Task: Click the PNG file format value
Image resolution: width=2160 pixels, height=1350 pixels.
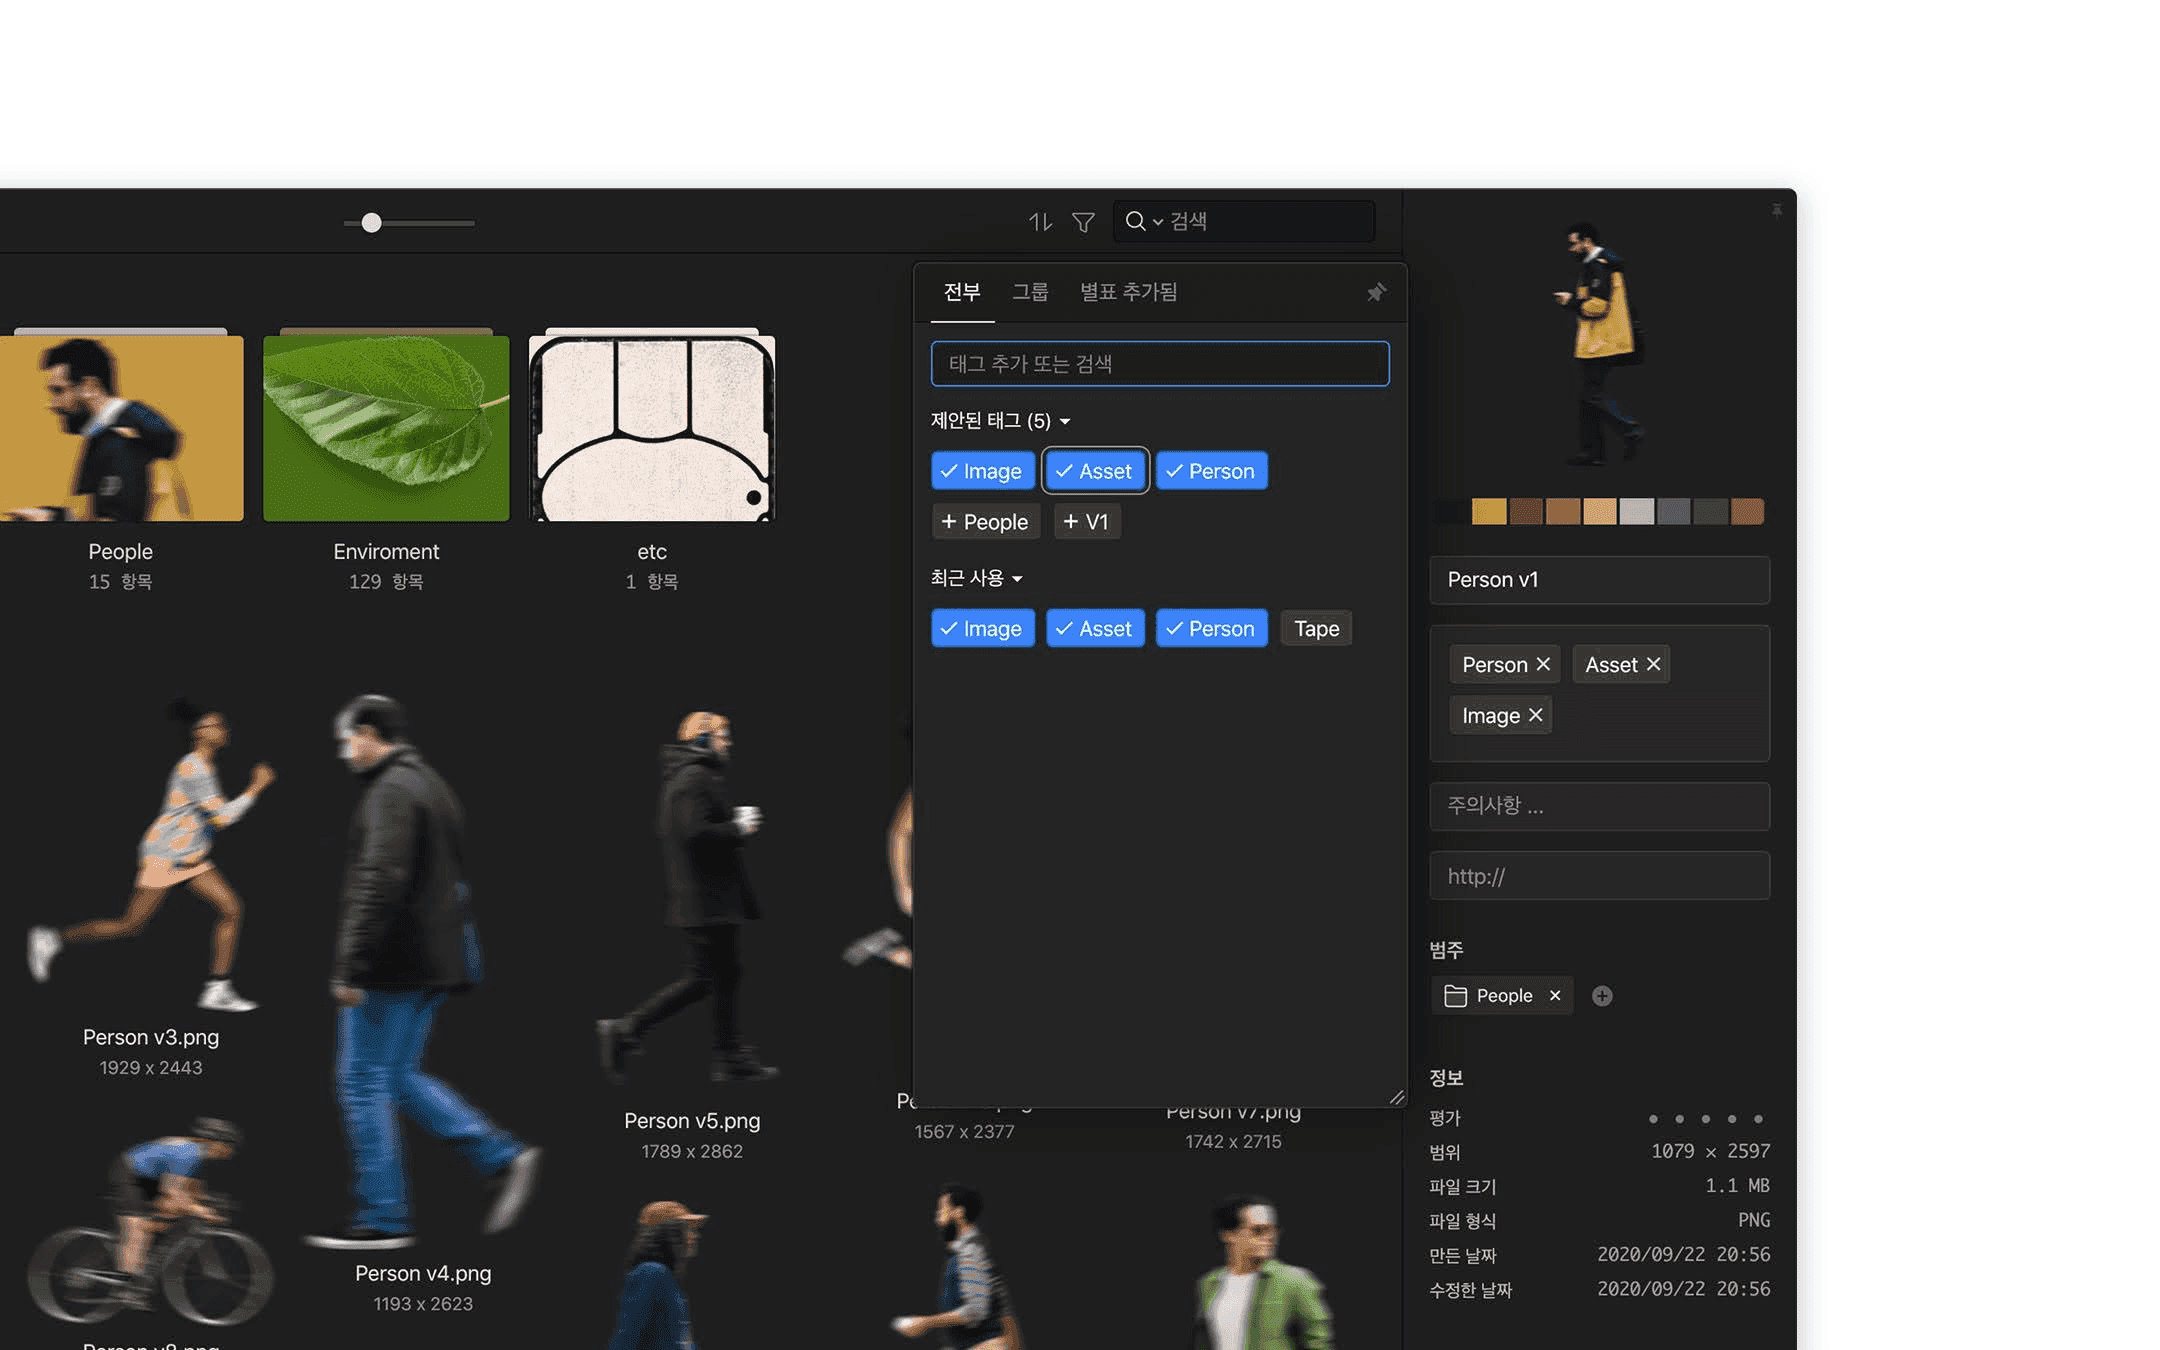Action: pos(1754,1221)
